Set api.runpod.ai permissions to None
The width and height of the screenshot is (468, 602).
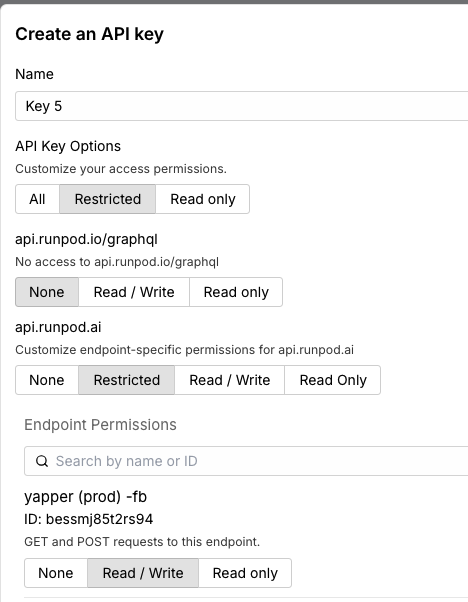[47, 380]
